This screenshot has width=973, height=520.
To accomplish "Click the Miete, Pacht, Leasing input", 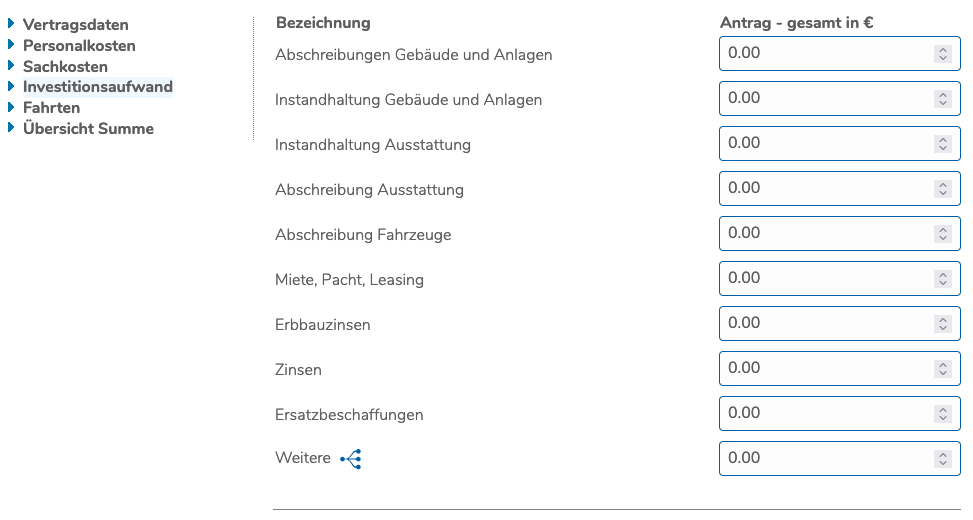I will click(824, 278).
